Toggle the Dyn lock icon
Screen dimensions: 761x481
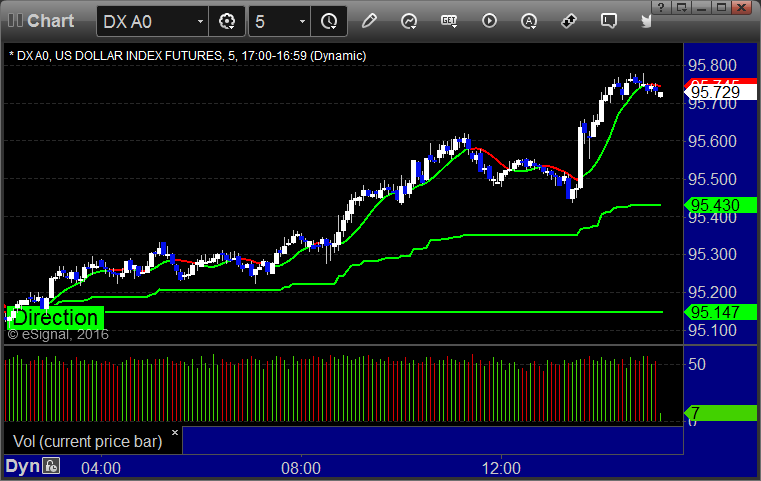pos(51,466)
